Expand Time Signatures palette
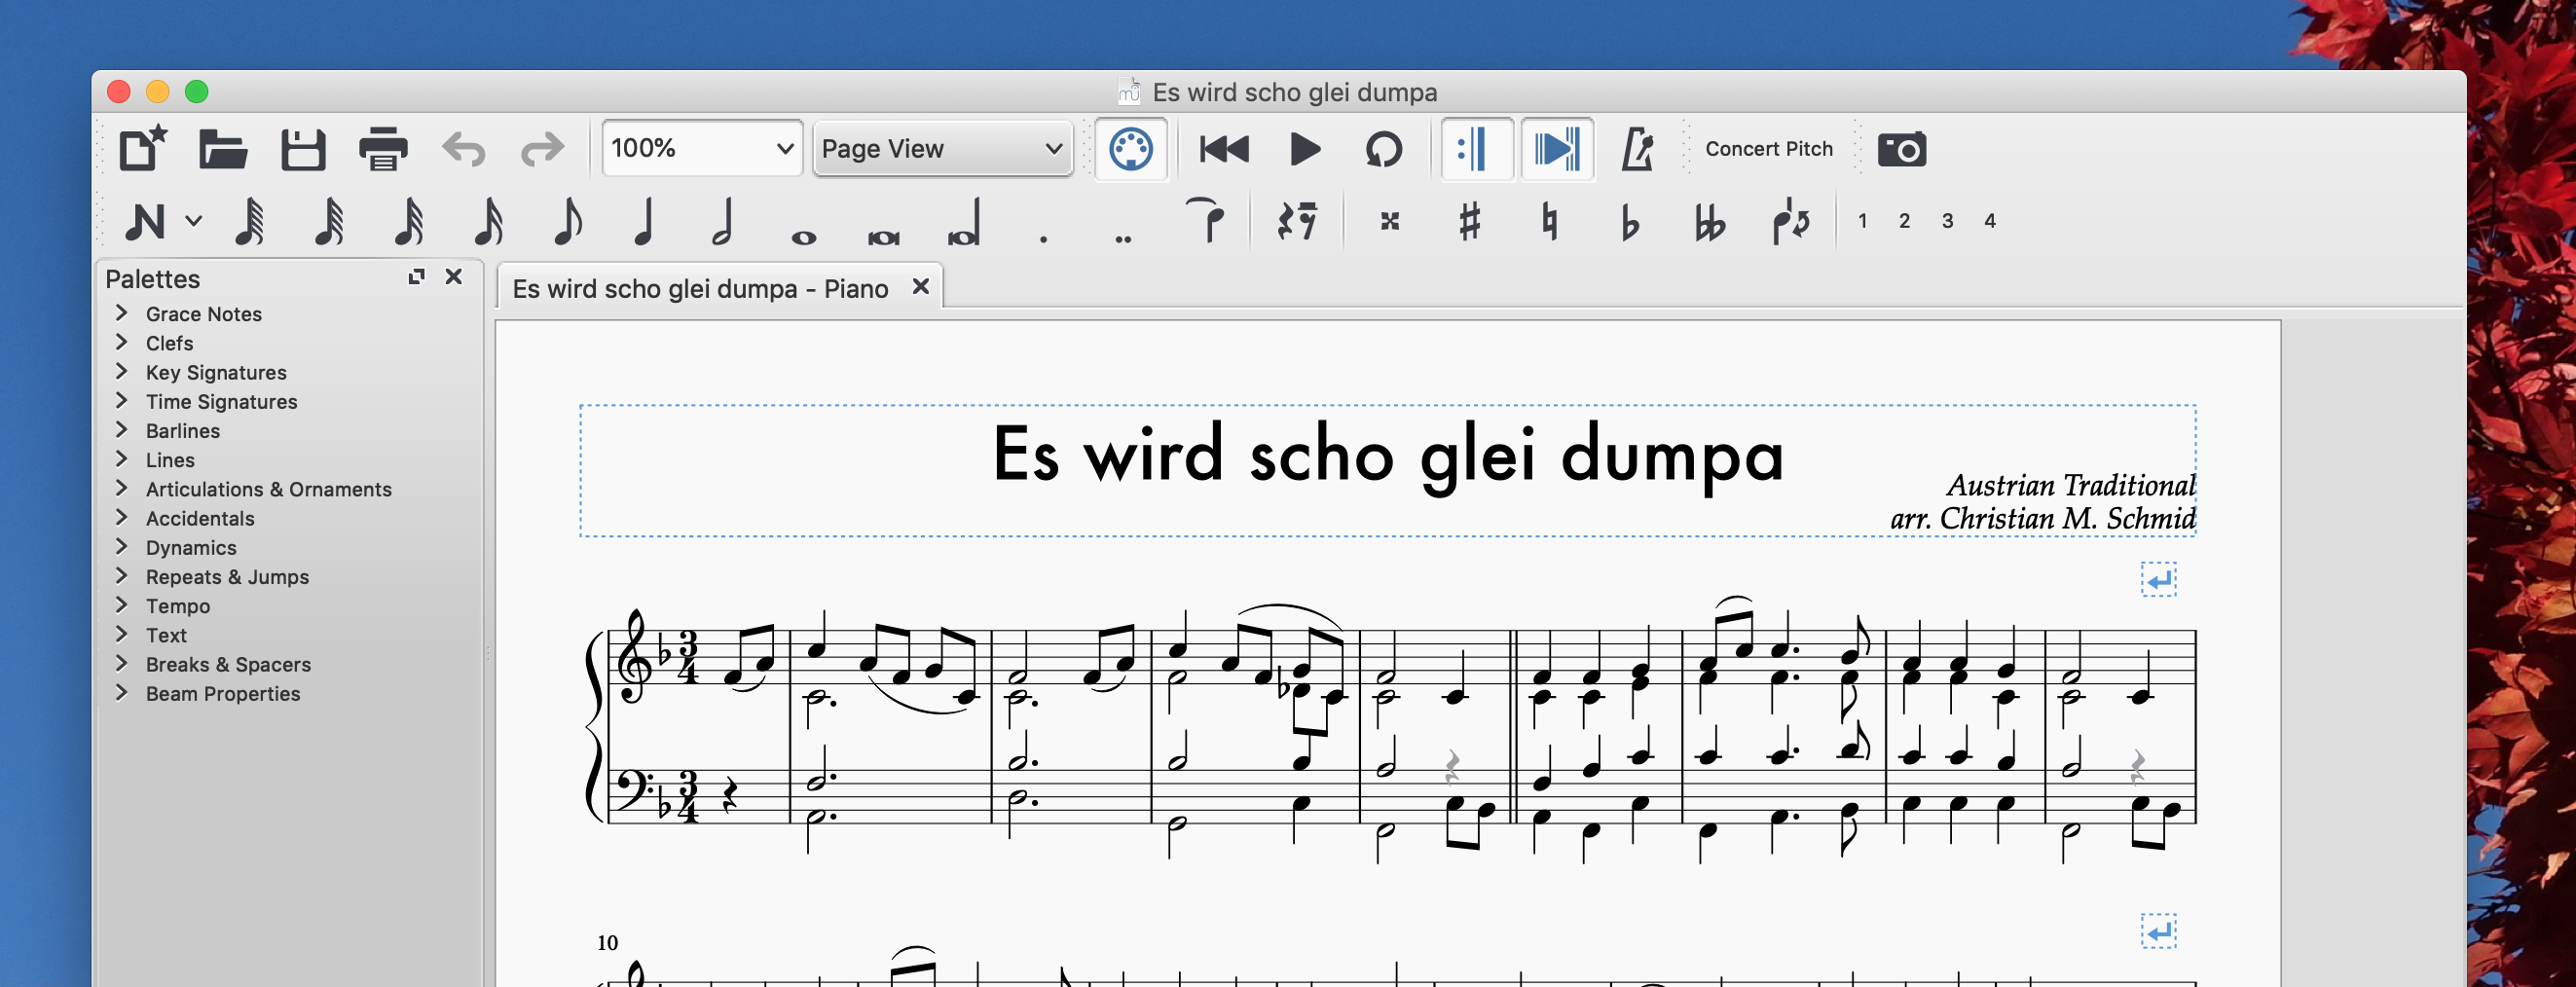The image size is (2576, 987). coord(122,400)
